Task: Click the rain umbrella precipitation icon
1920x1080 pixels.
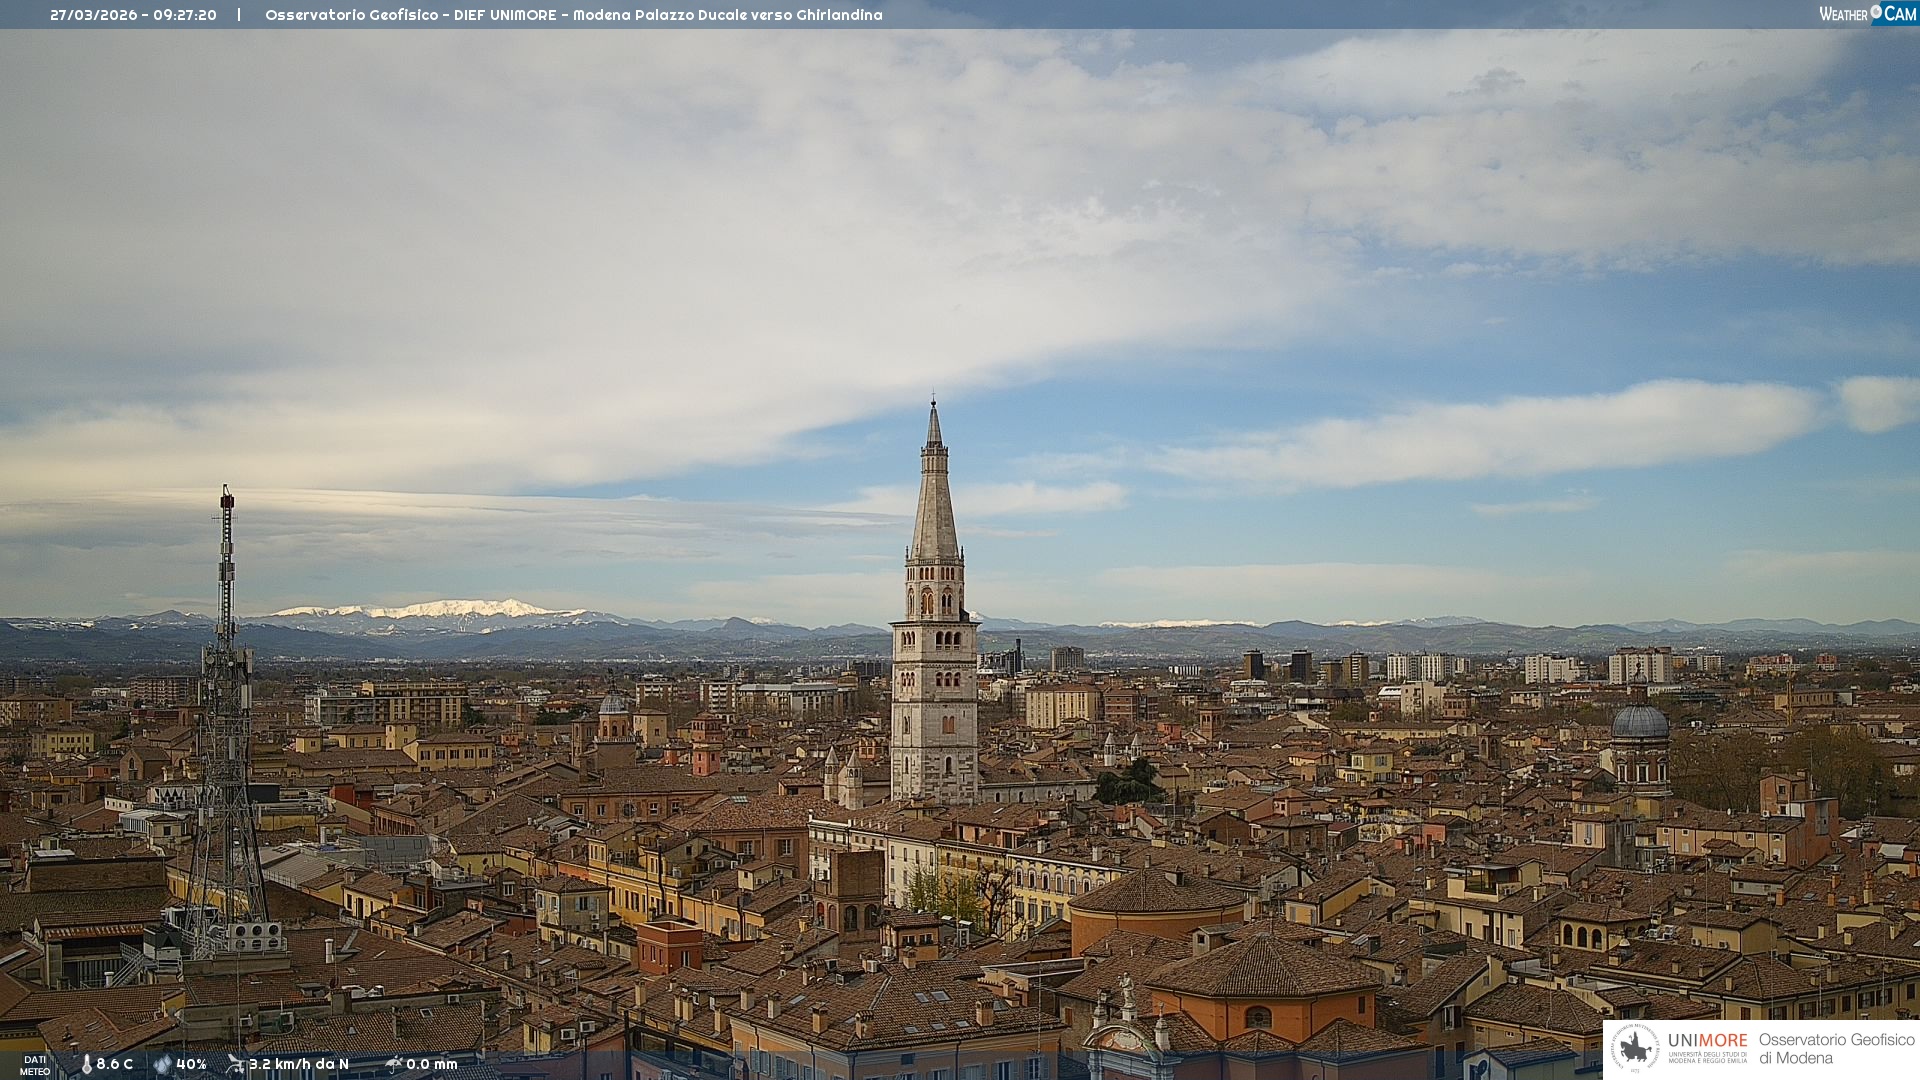Action: [x=393, y=1064]
